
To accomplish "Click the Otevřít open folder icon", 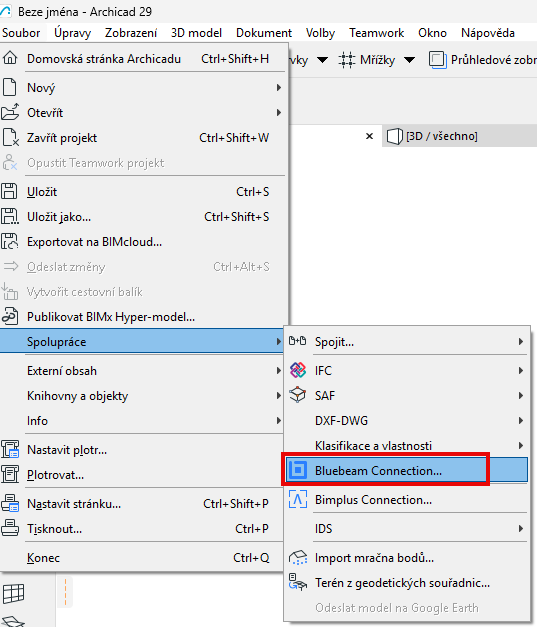I will tap(10, 112).
